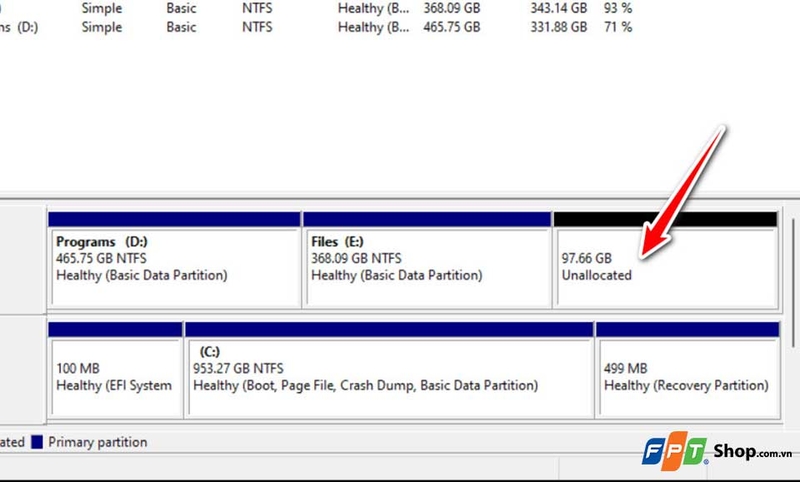Click the '368.09 GB NTFS' text in Files block
The height and width of the screenshot is (482, 800).
356,258
